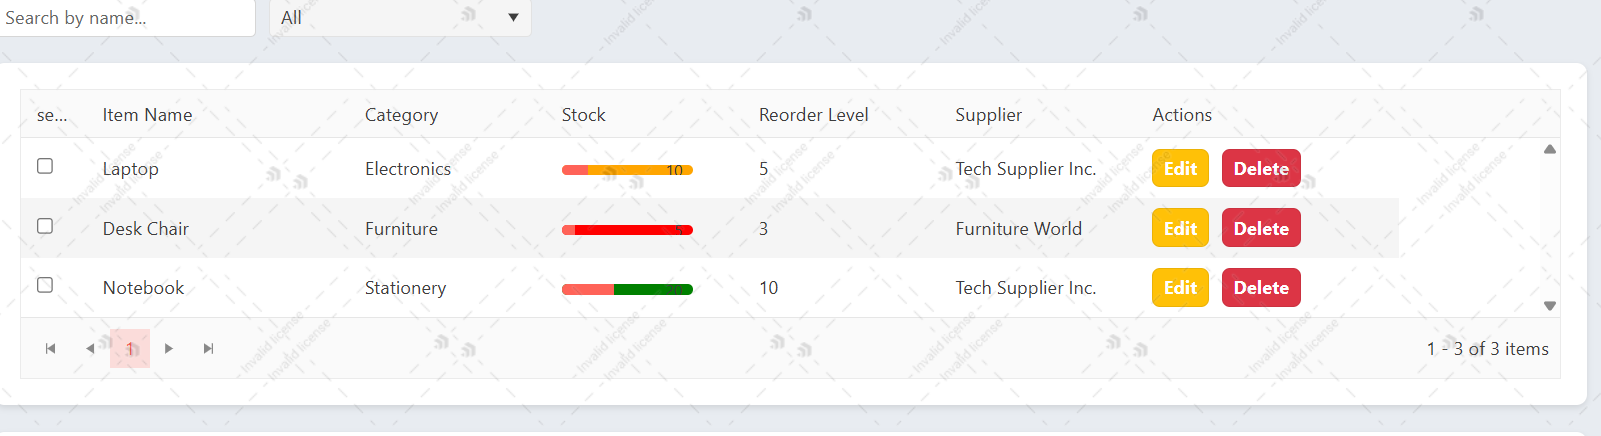Edit the Laptop item

coord(1180,169)
